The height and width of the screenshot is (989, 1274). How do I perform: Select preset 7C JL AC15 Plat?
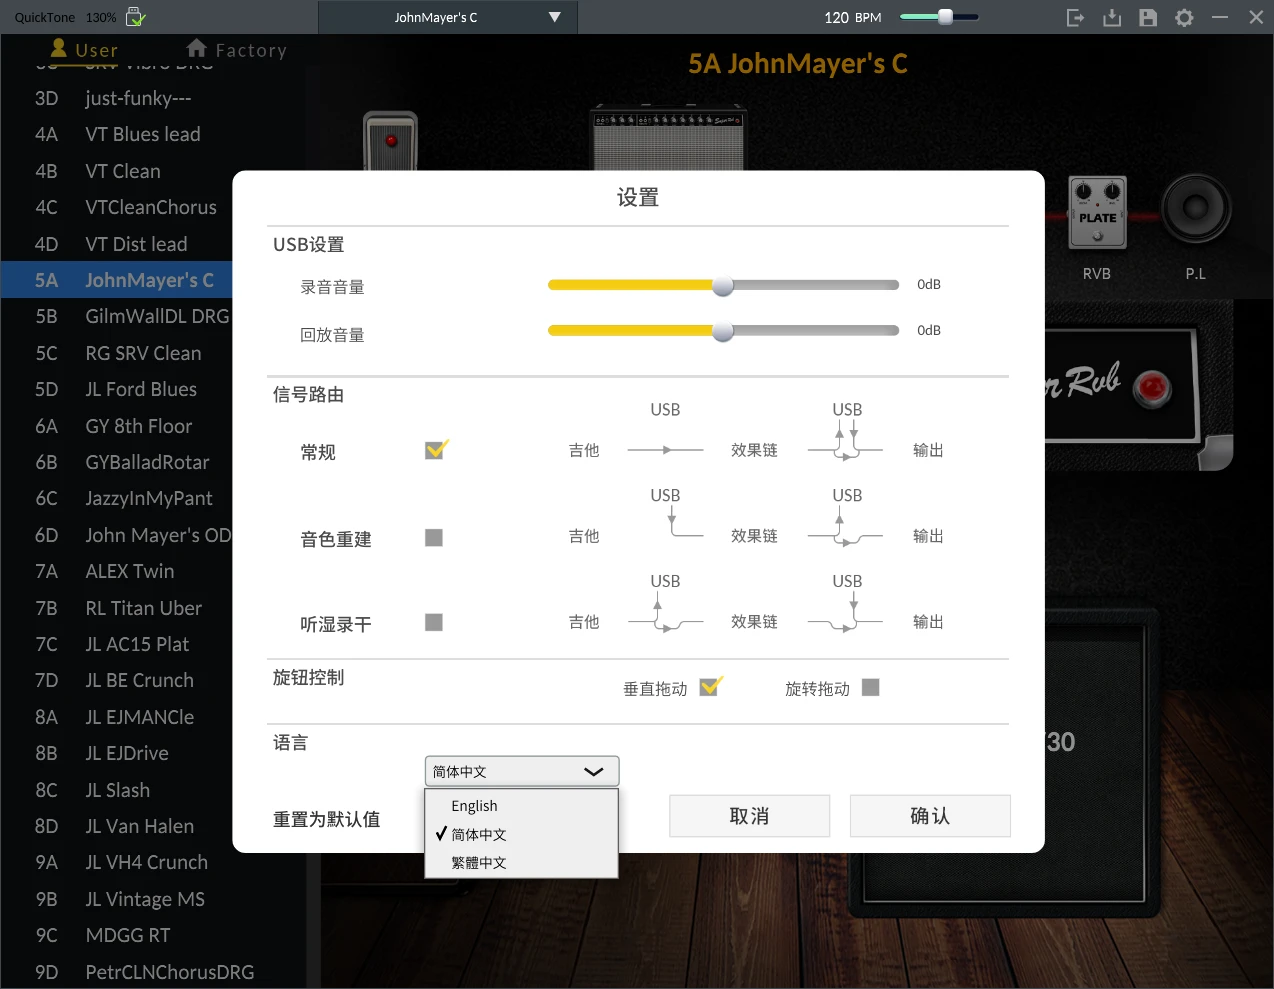point(117,644)
